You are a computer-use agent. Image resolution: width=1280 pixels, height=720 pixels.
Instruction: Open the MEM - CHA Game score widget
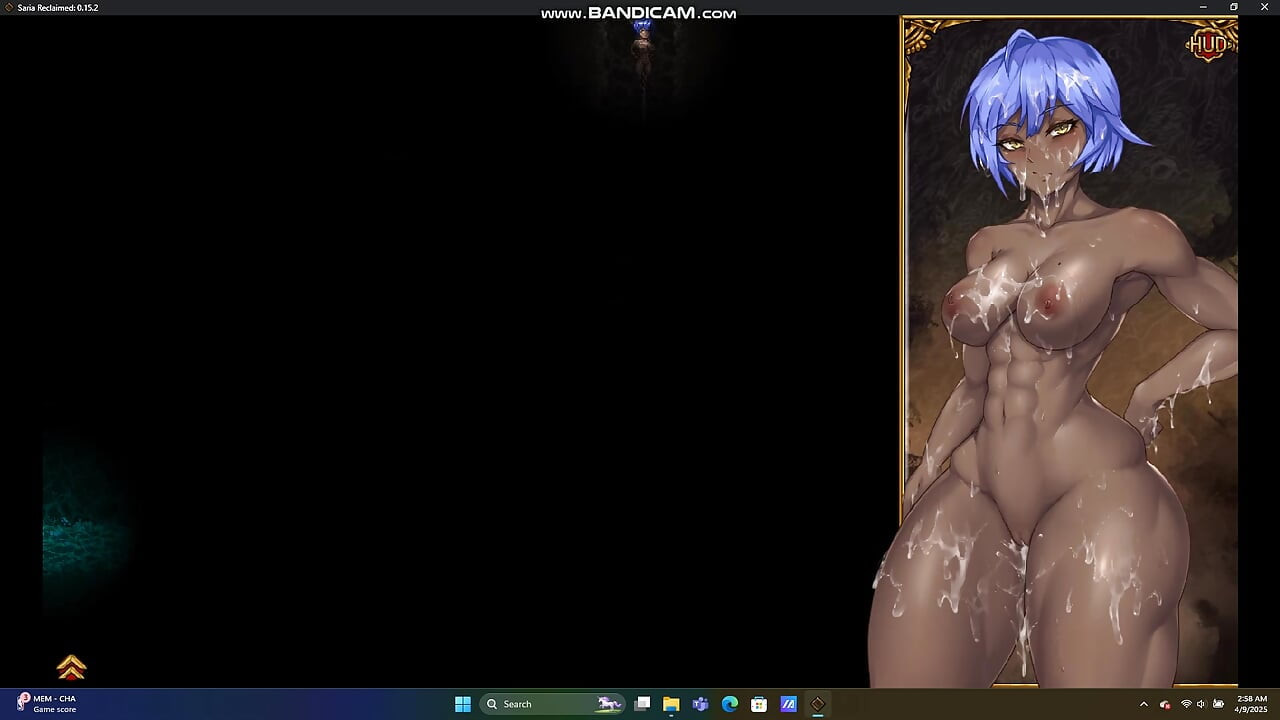47,704
